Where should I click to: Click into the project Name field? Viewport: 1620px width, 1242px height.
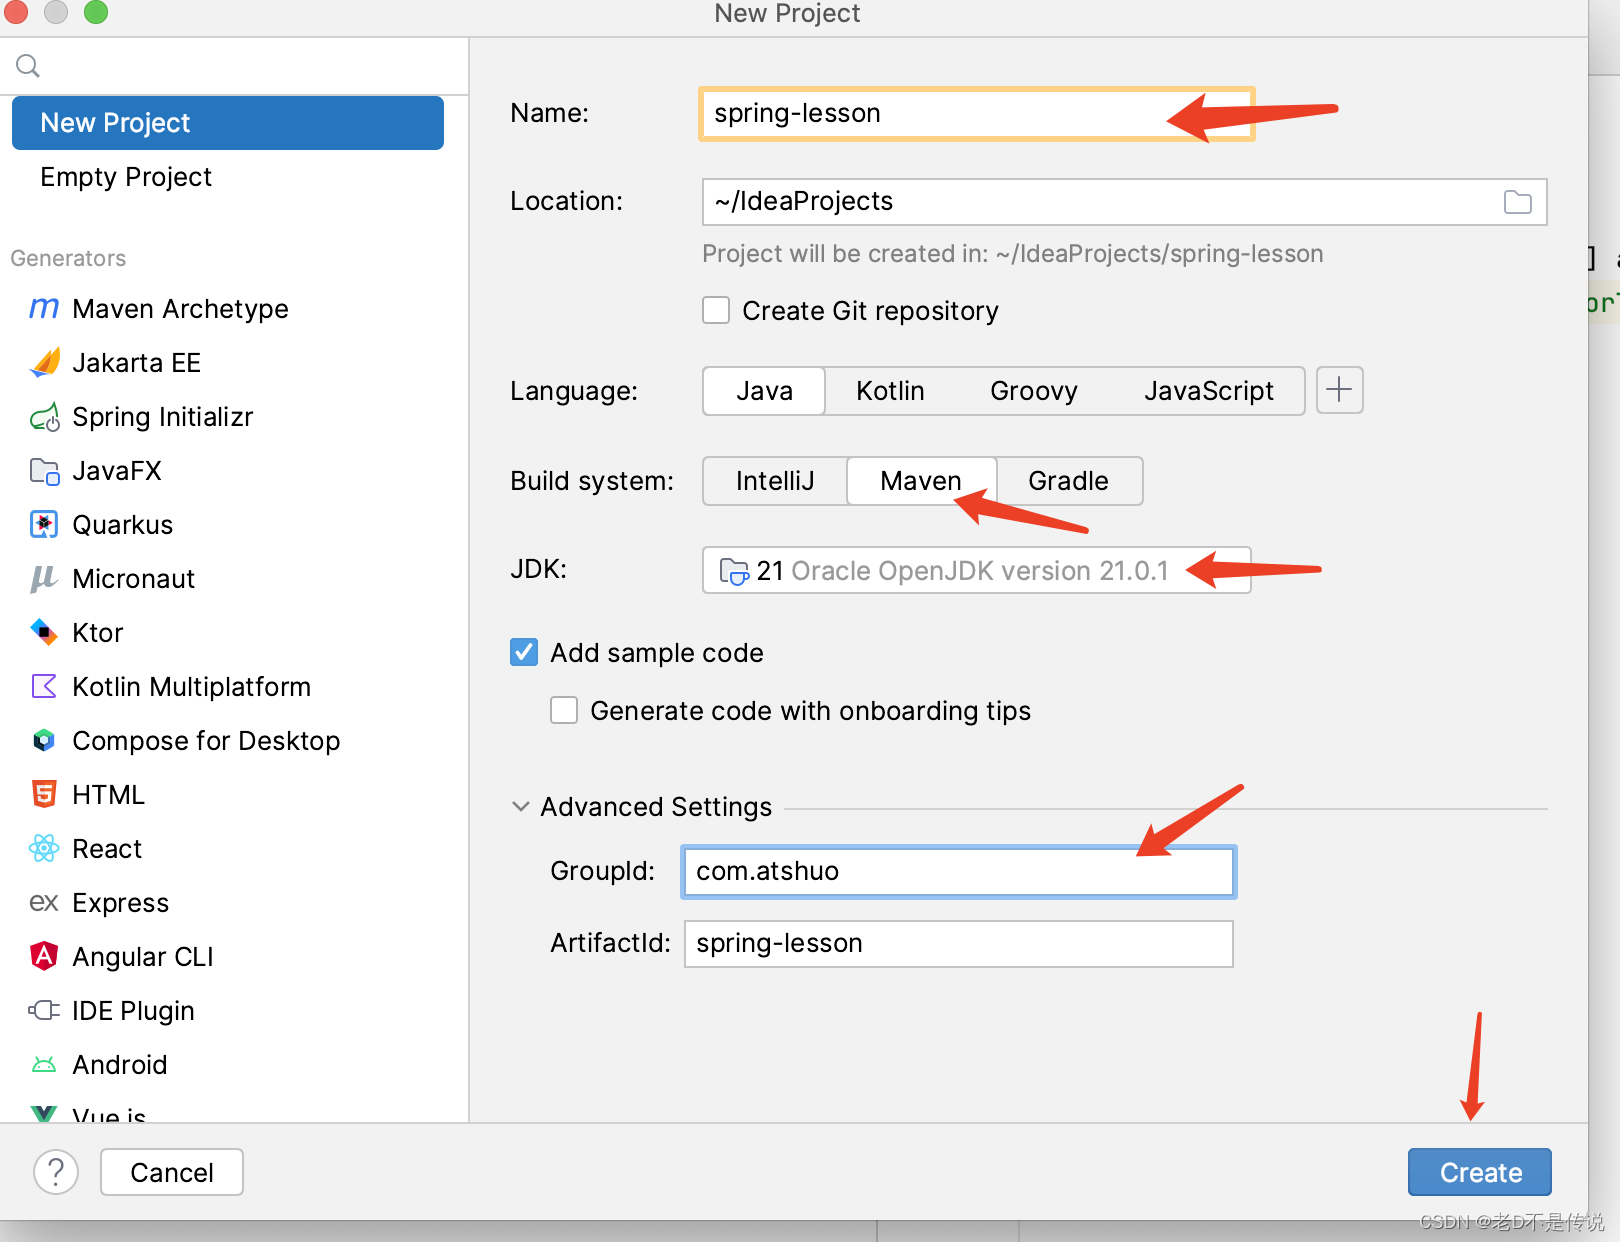(x=977, y=114)
